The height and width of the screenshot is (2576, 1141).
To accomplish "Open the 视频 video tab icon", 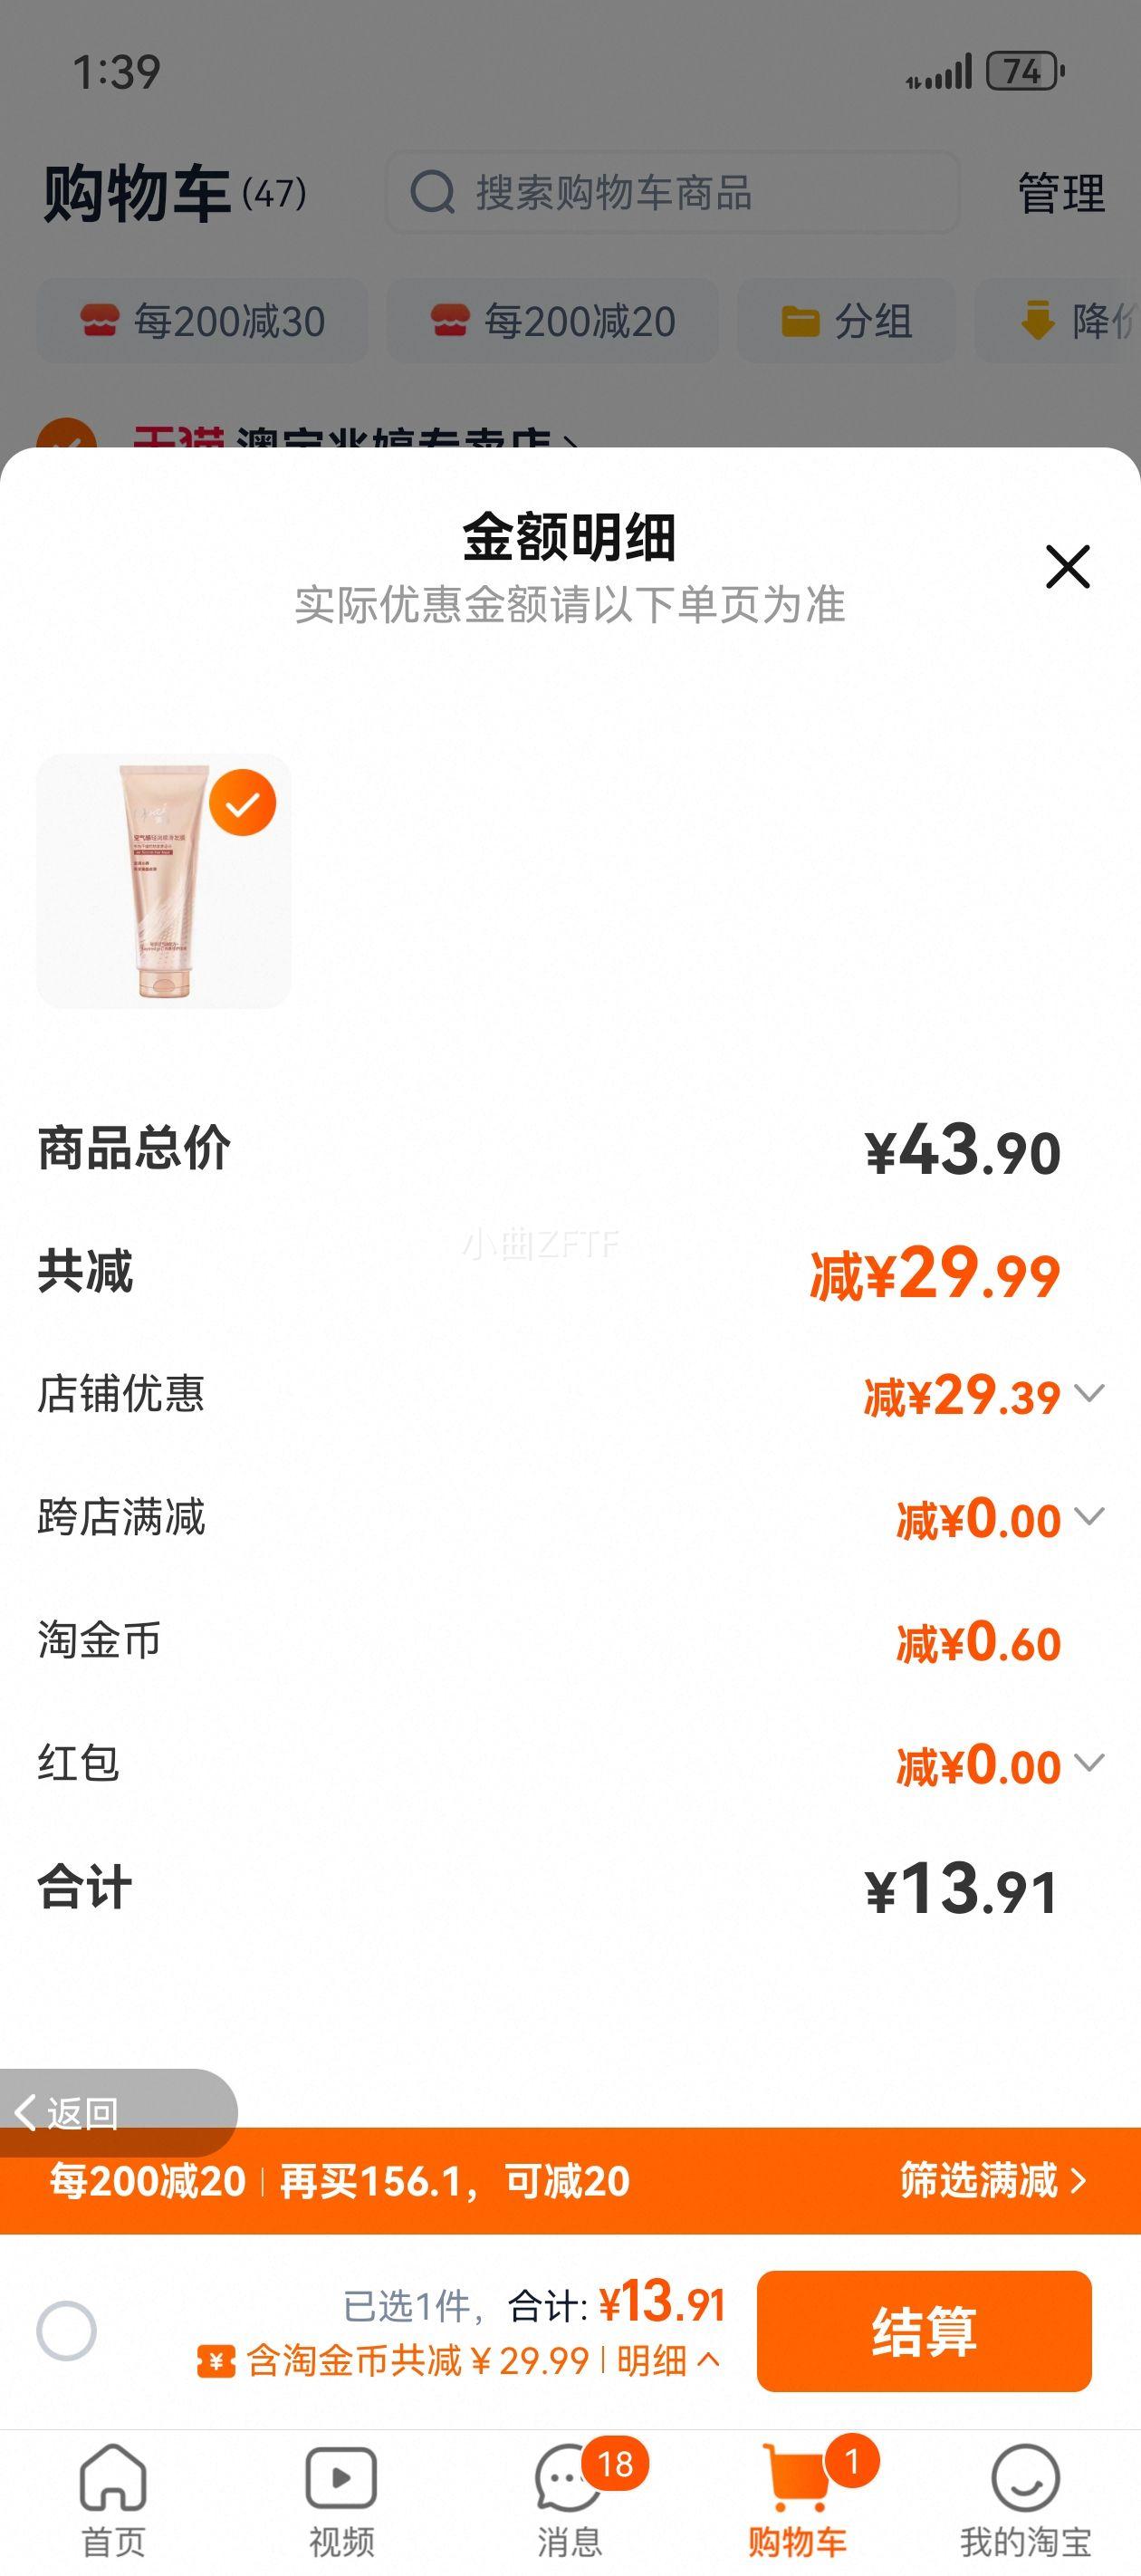I will point(341,2478).
